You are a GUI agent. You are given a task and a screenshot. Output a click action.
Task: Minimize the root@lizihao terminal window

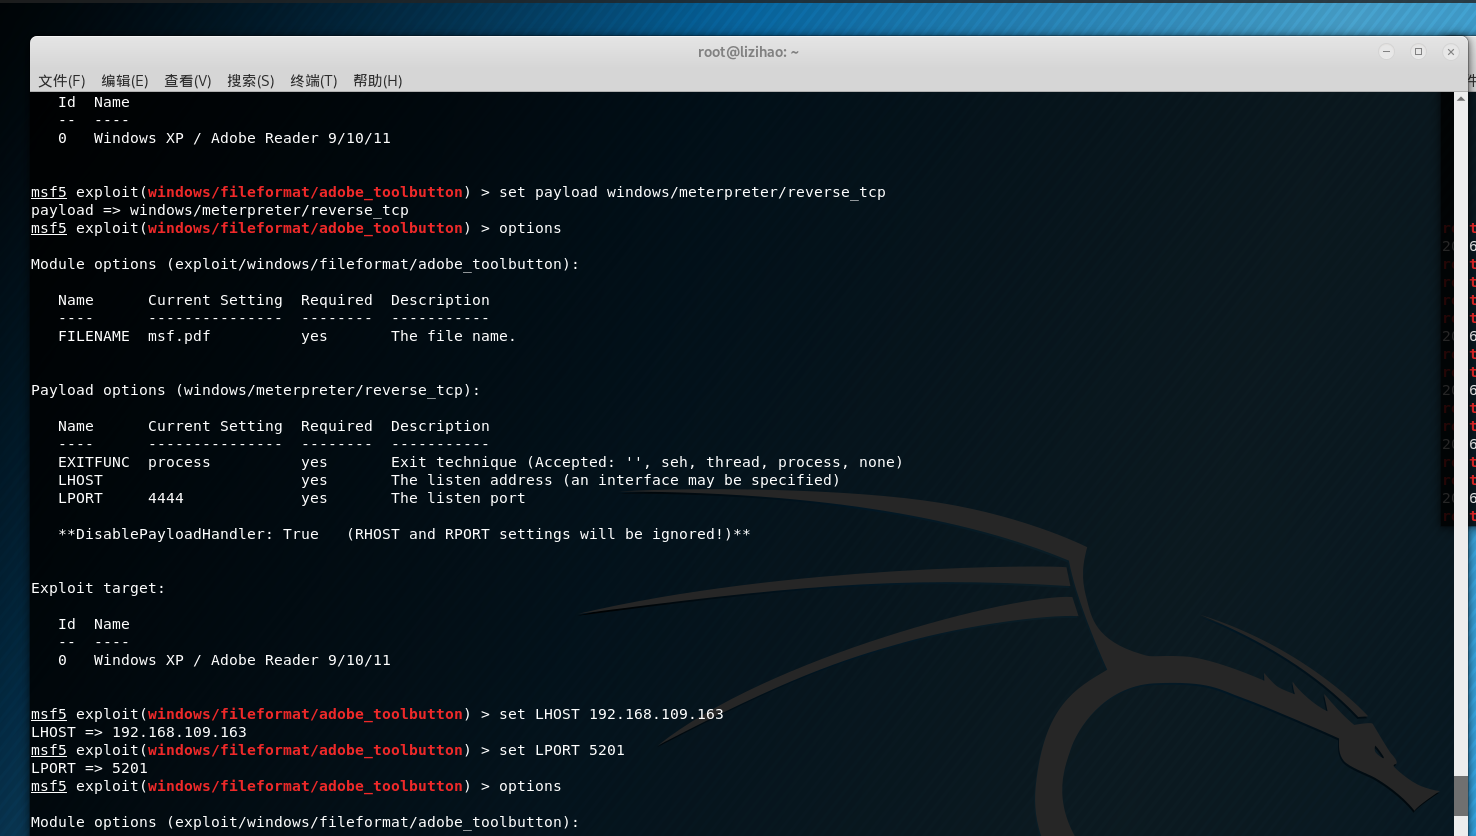click(1386, 52)
